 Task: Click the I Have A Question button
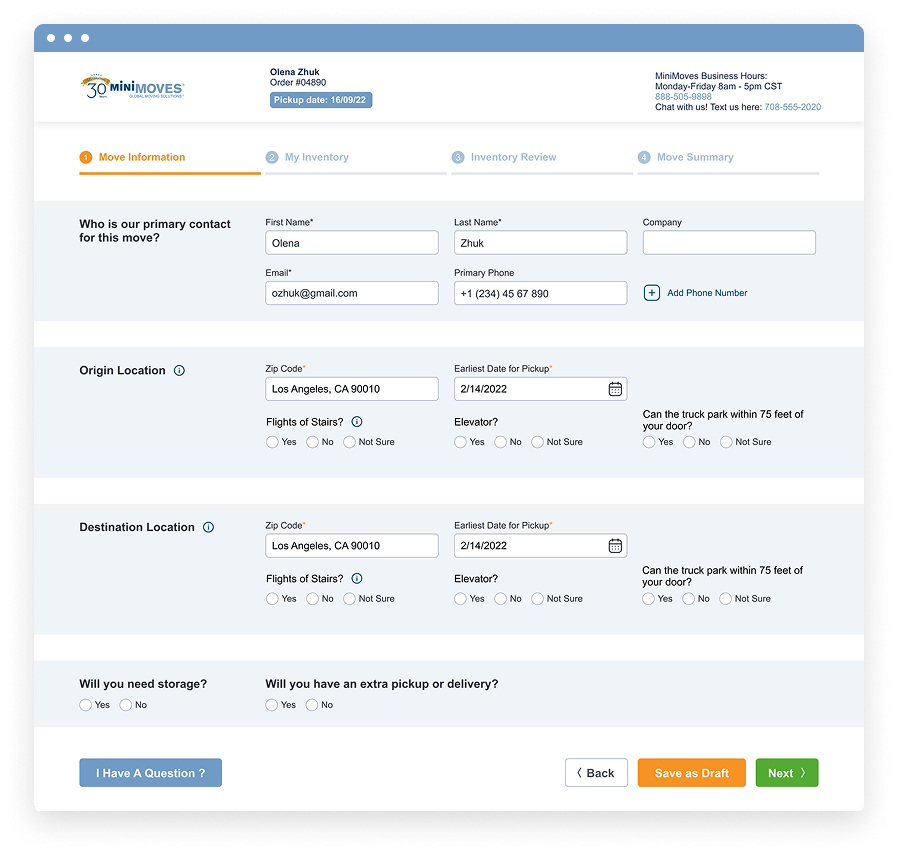coord(151,773)
